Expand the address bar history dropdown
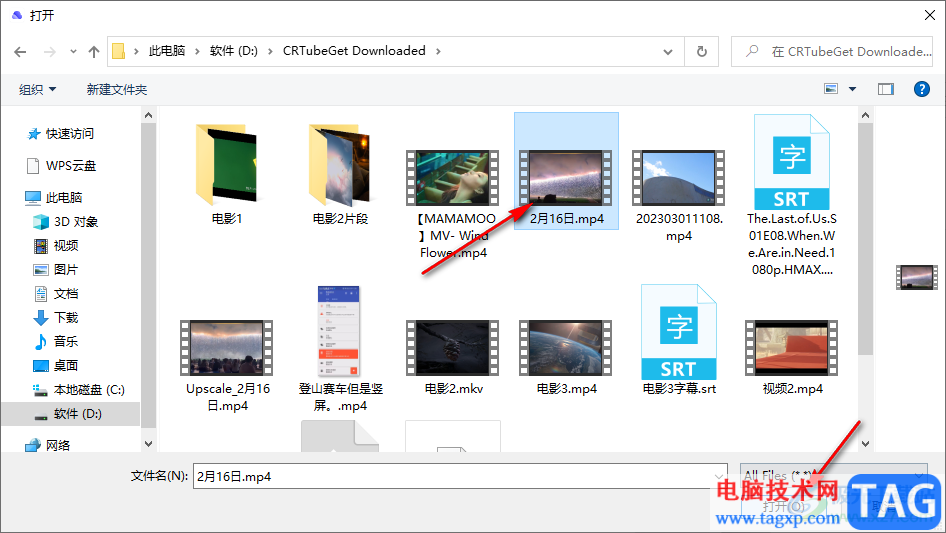This screenshot has height=533, width=946. (x=668, y=51)
